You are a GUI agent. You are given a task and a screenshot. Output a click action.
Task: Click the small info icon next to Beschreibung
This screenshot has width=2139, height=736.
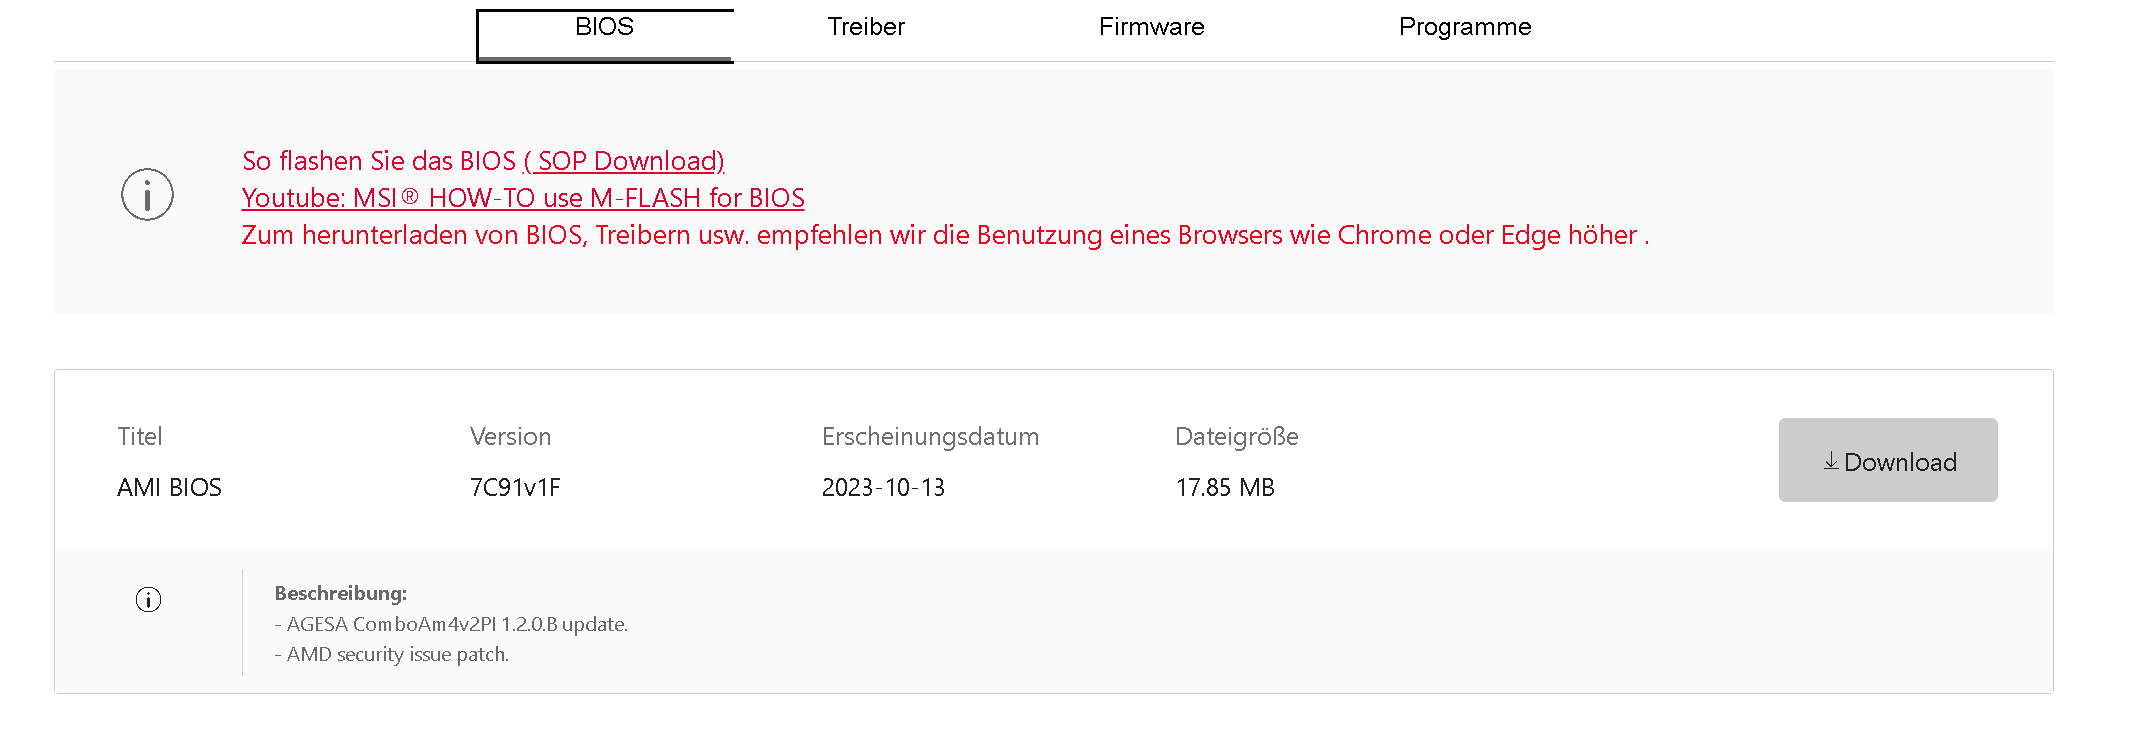pos(148,599)
